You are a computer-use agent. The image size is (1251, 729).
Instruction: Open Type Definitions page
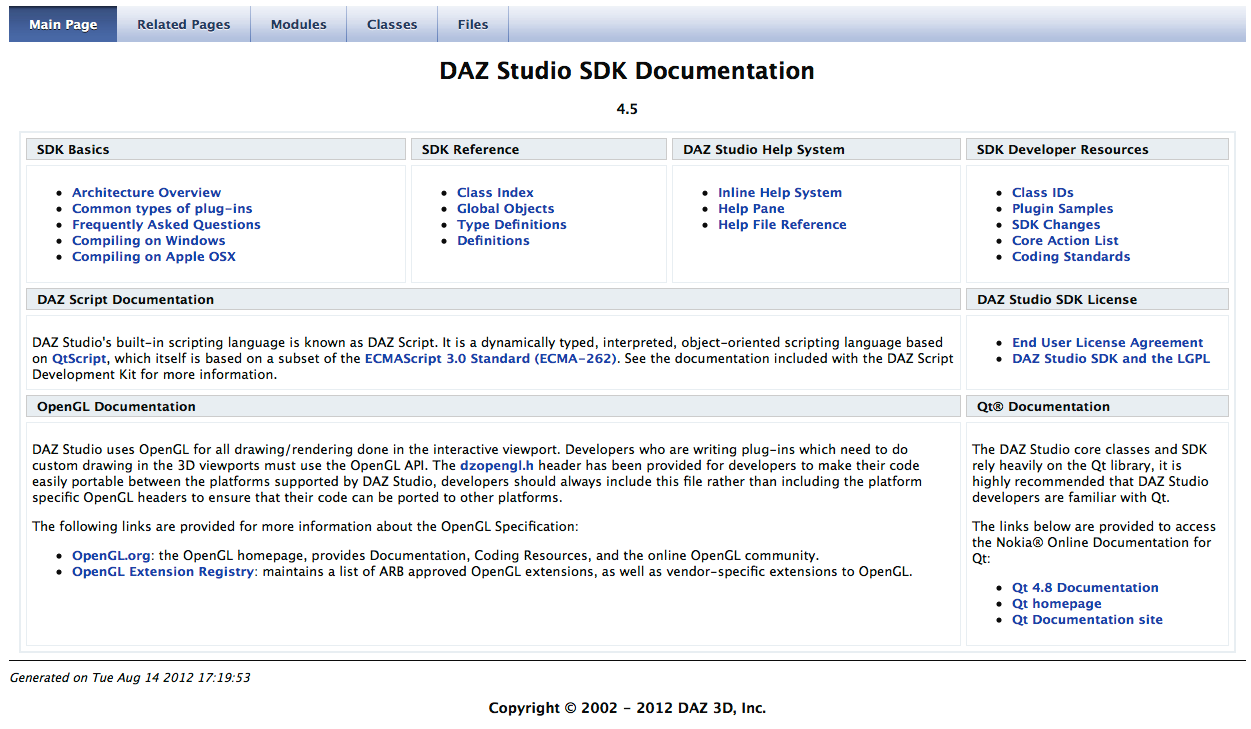512,225
